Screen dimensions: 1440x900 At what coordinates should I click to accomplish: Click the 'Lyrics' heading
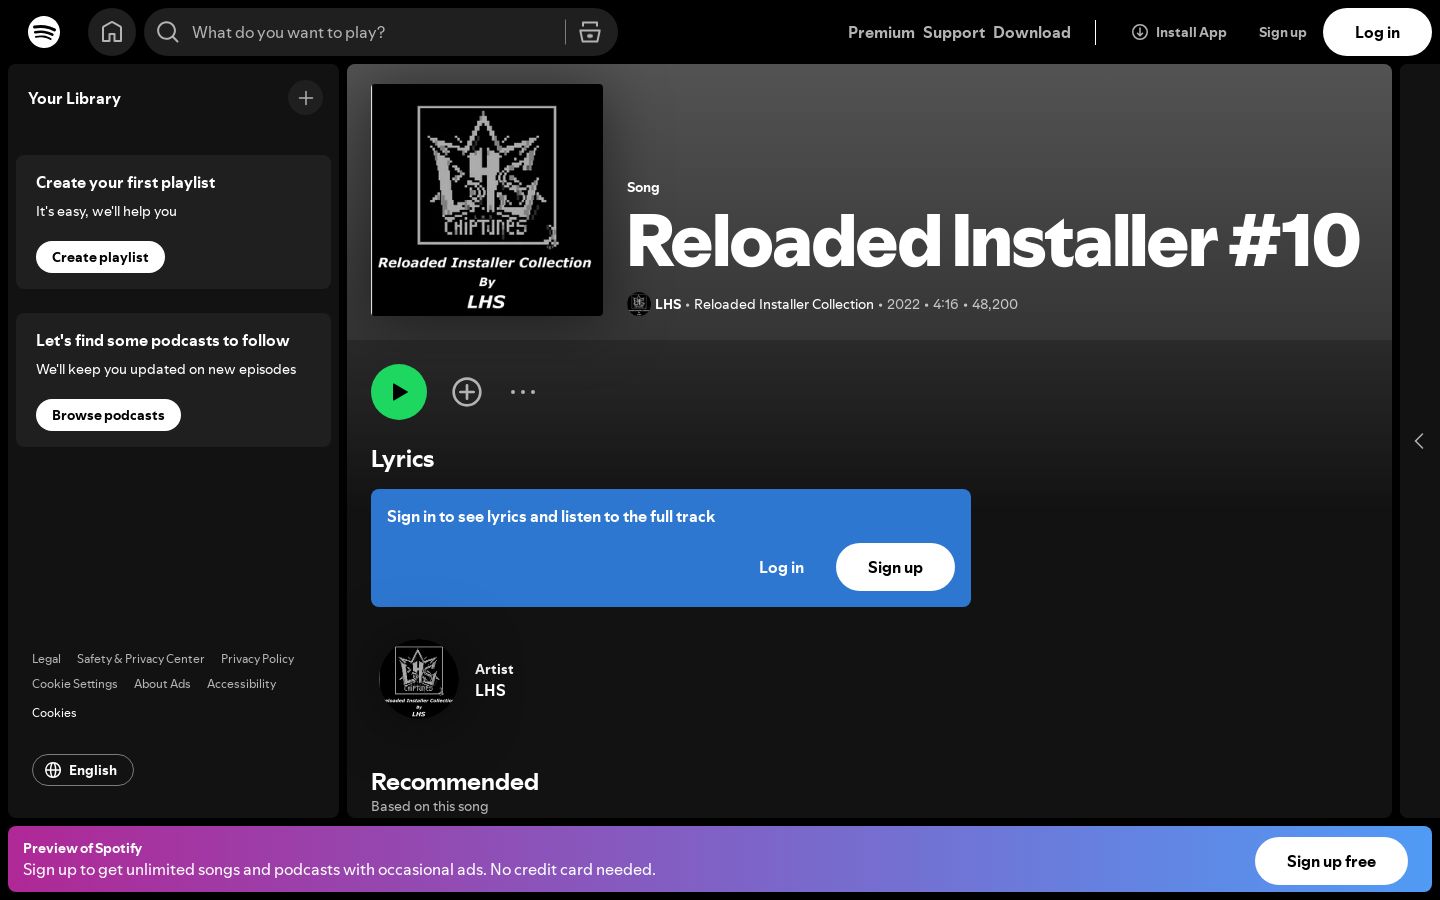(402, 459)
